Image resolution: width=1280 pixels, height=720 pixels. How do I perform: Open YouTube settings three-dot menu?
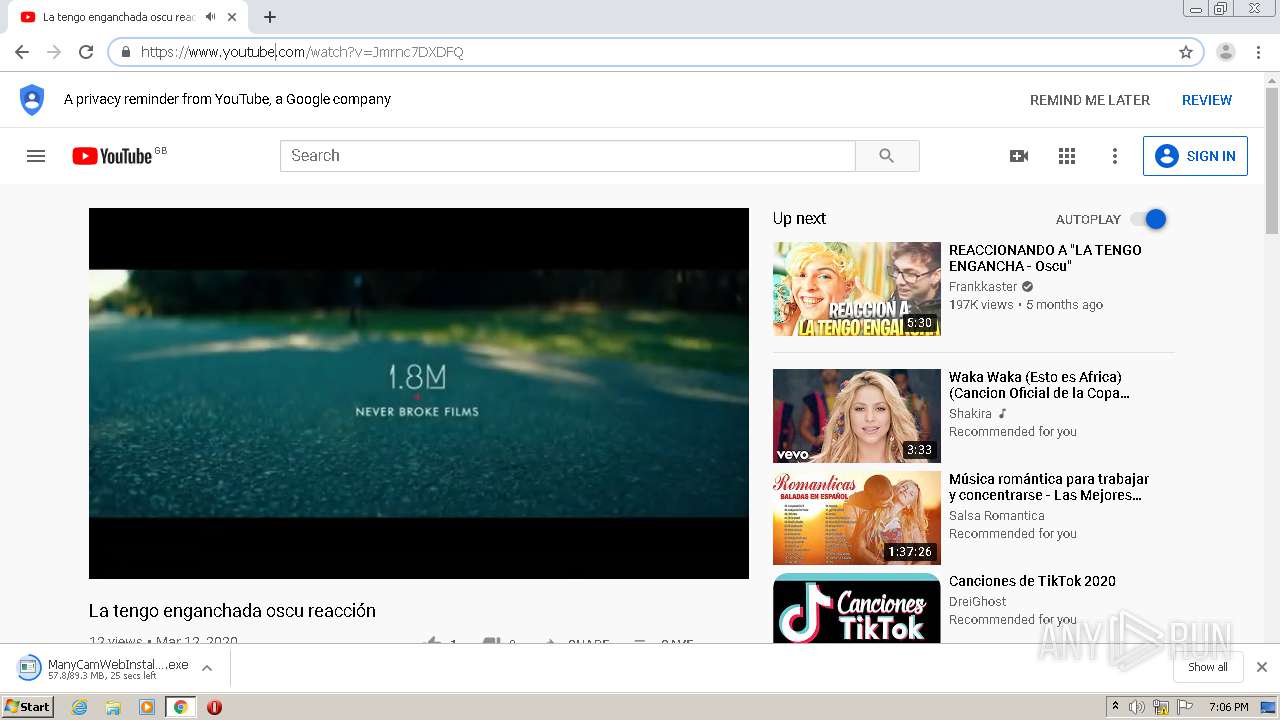1115,156
